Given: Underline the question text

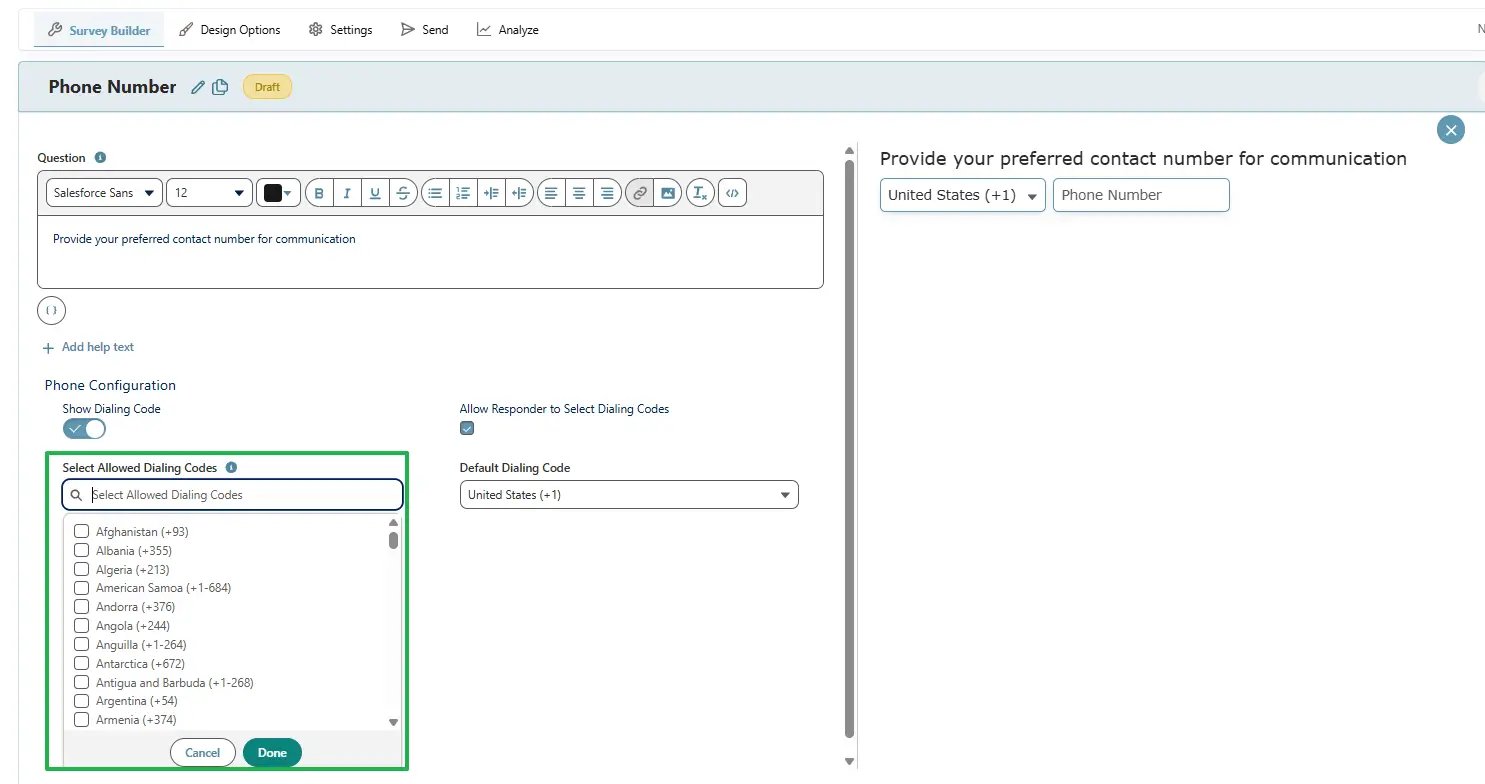Looking at the screenshot, I should click(375, 193).
